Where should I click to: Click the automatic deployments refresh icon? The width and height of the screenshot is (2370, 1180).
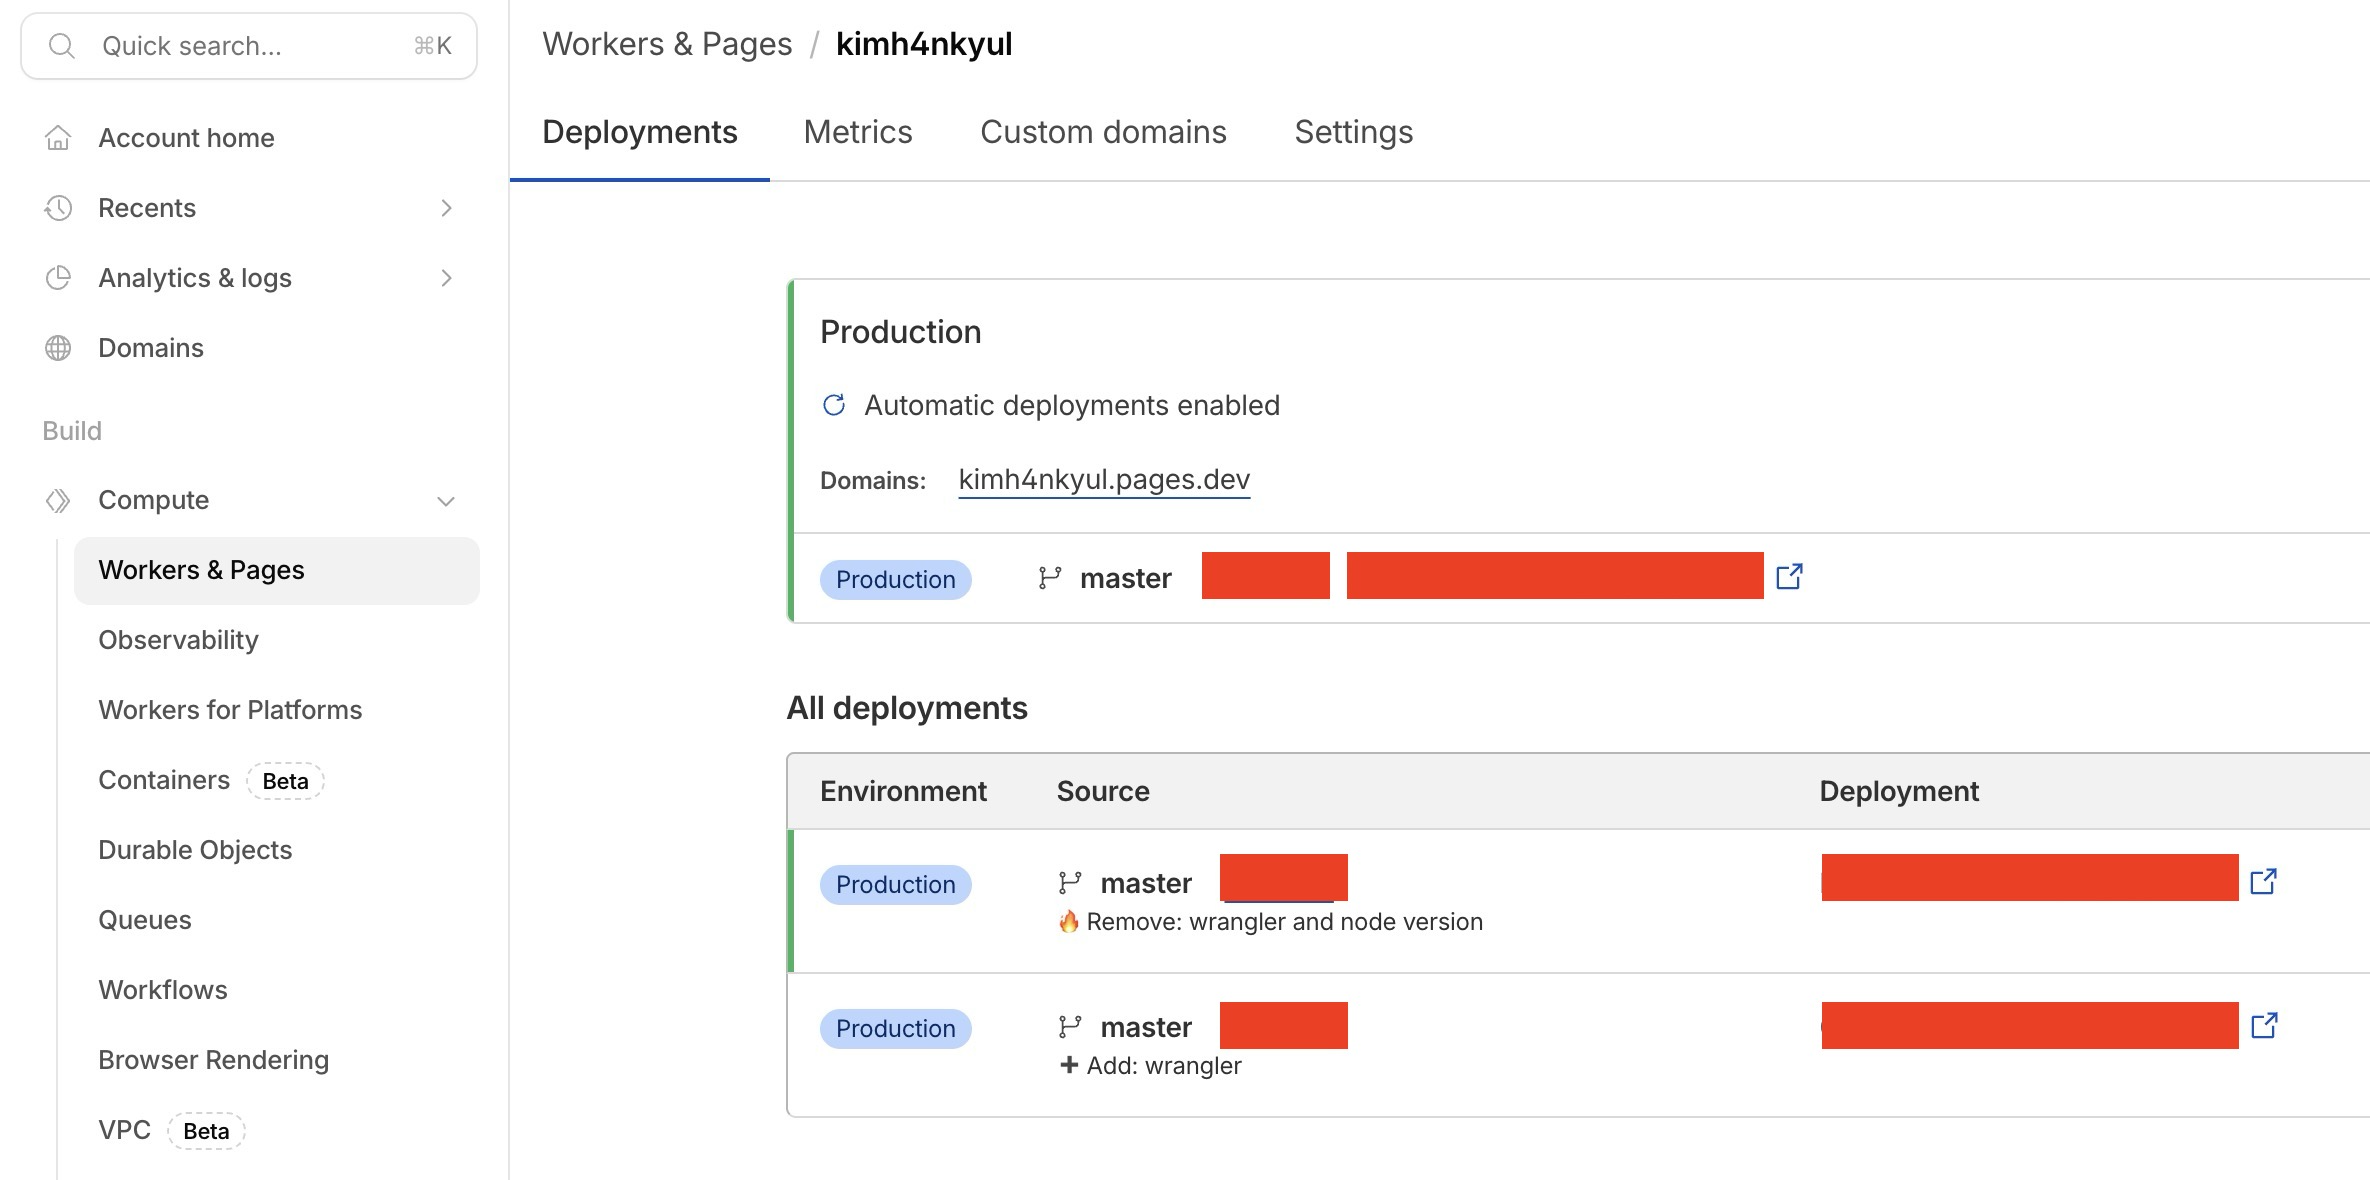[833, 405]
